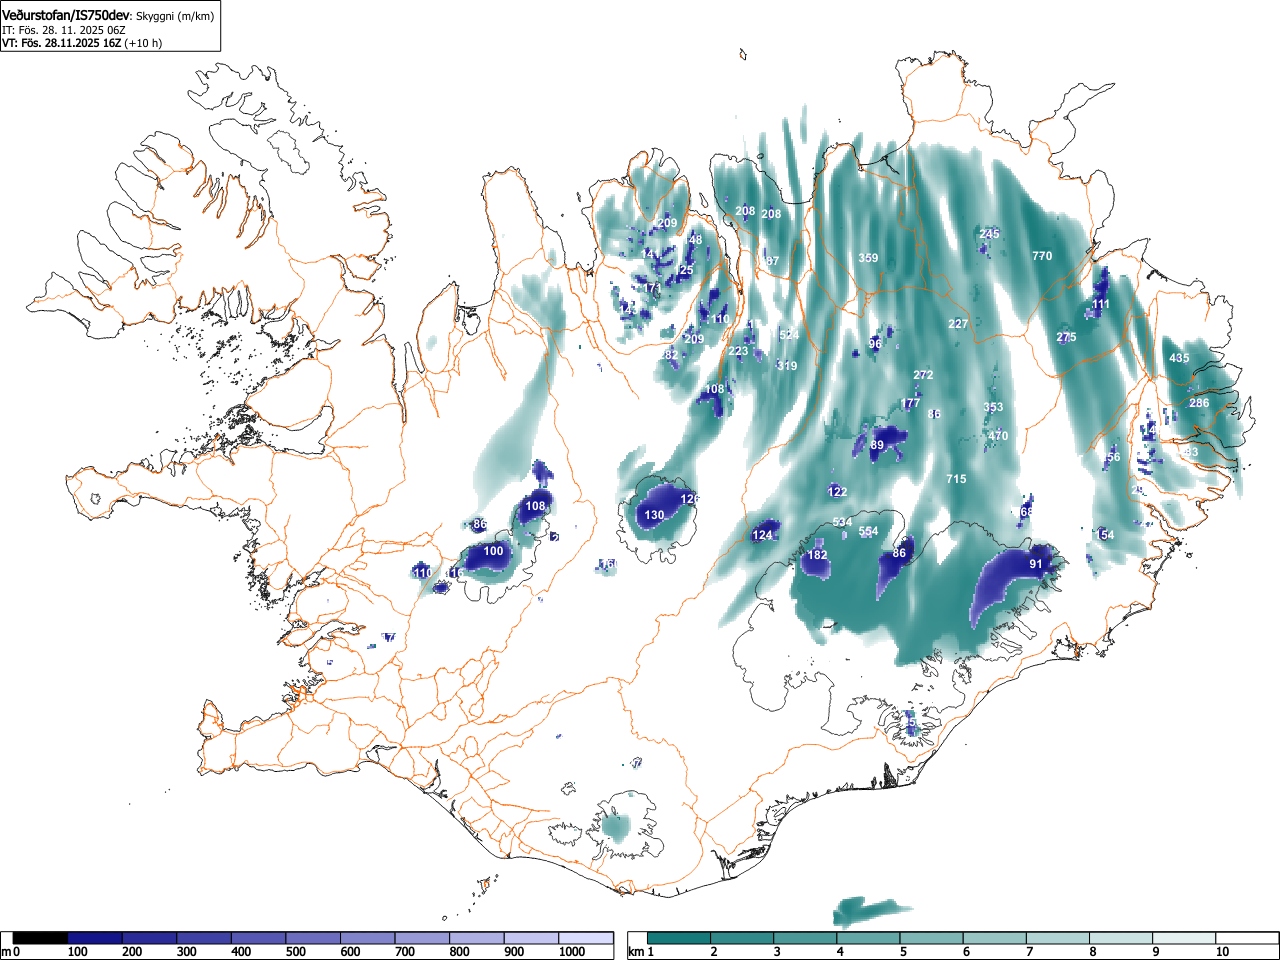Click the visibility value 182 on the map

coord(817,555)
